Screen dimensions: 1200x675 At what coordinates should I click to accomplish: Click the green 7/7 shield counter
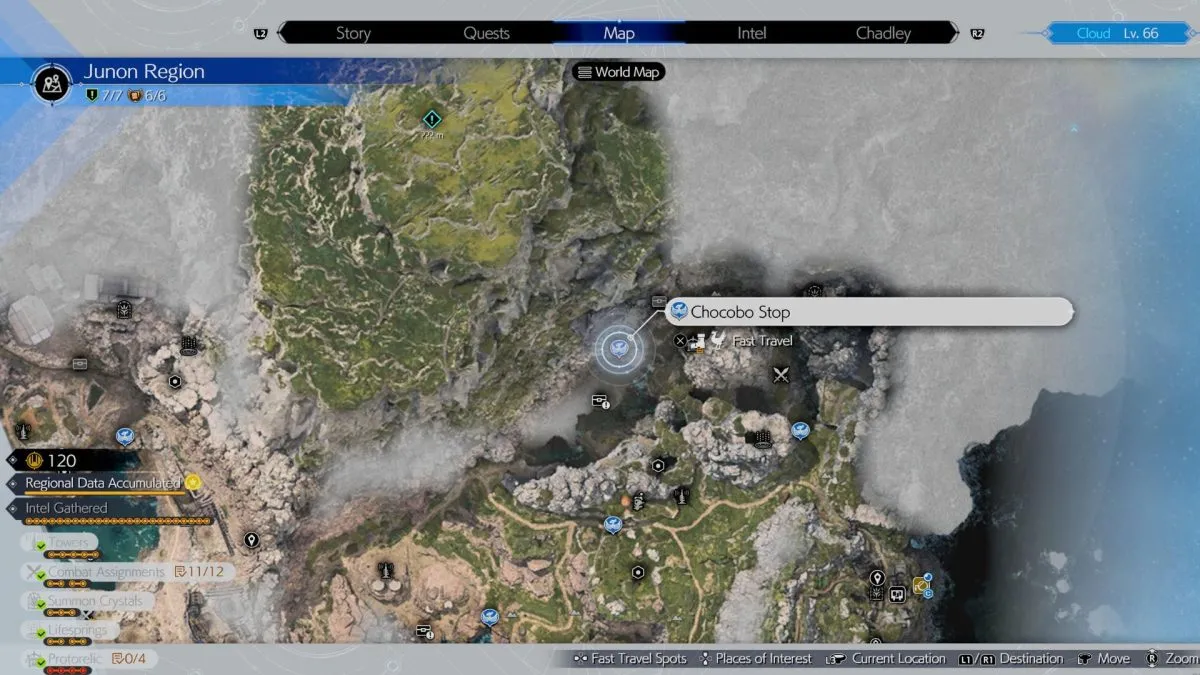(103, 96)
